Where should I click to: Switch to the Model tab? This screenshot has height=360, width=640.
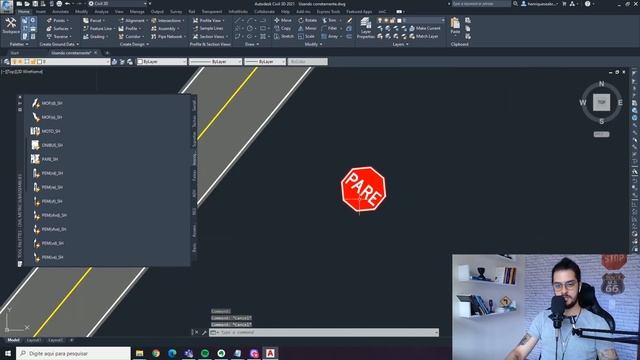tap(13, 340)
